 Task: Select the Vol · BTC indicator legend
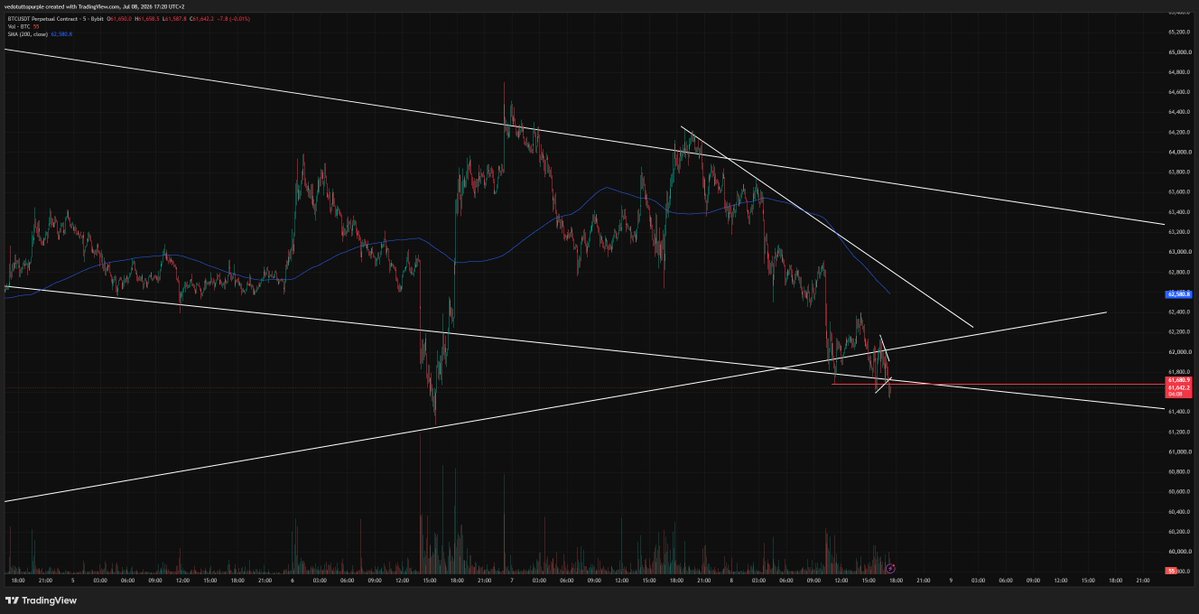22,26
